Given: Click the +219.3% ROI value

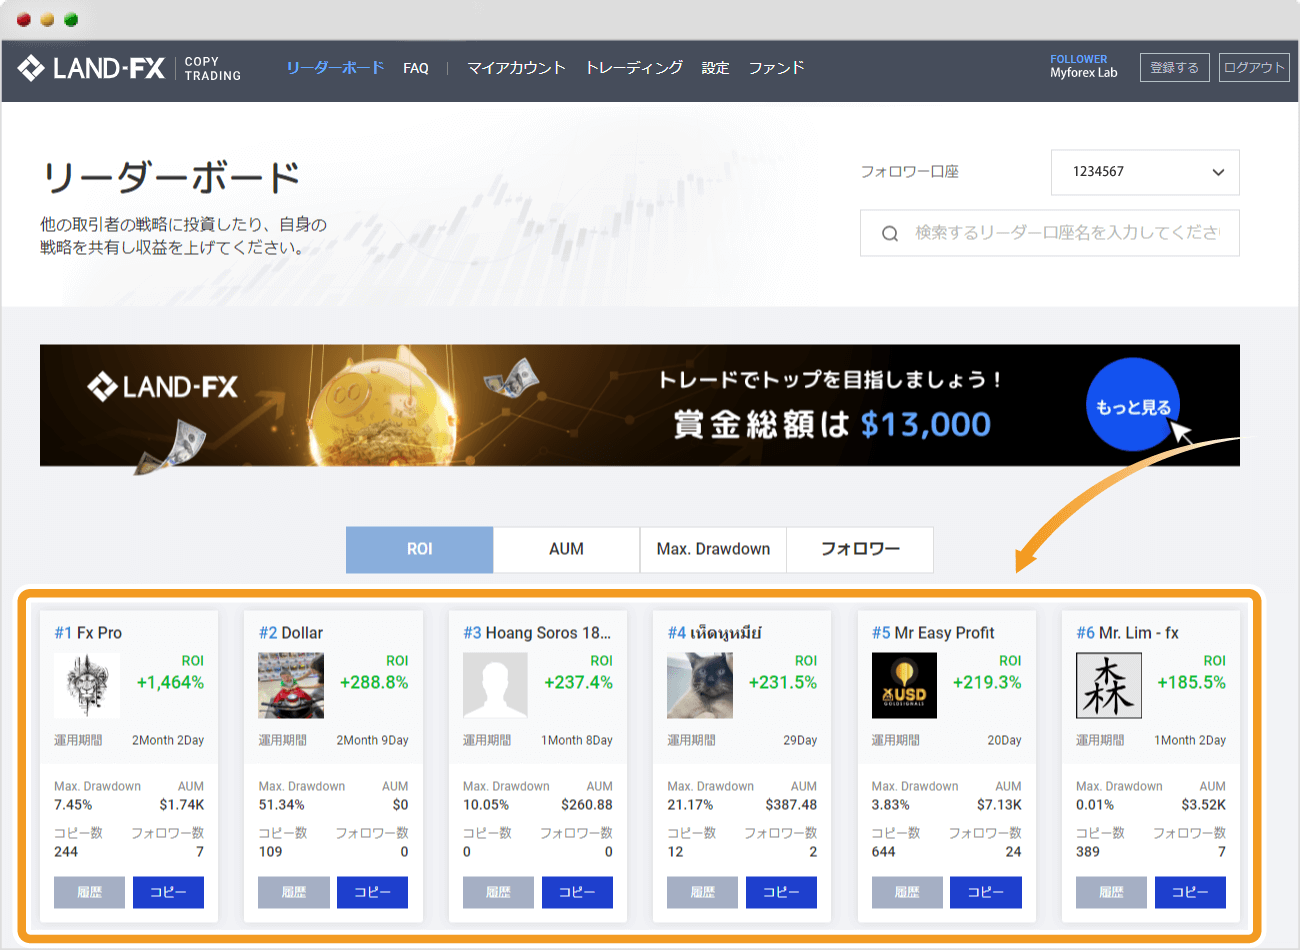Looking at the screenshot, I should point(987,683).
